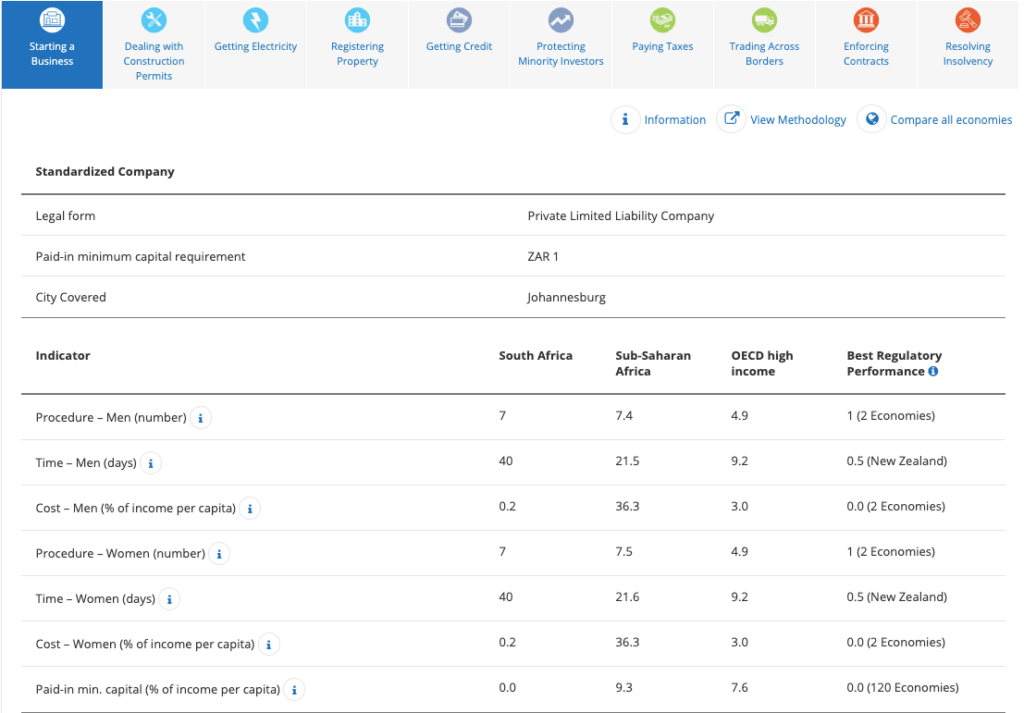Image resolution: width=1024 pixels, height=713 pixels.
Task: Show info for Cost – Women indicator
Action: pos(269,644)
